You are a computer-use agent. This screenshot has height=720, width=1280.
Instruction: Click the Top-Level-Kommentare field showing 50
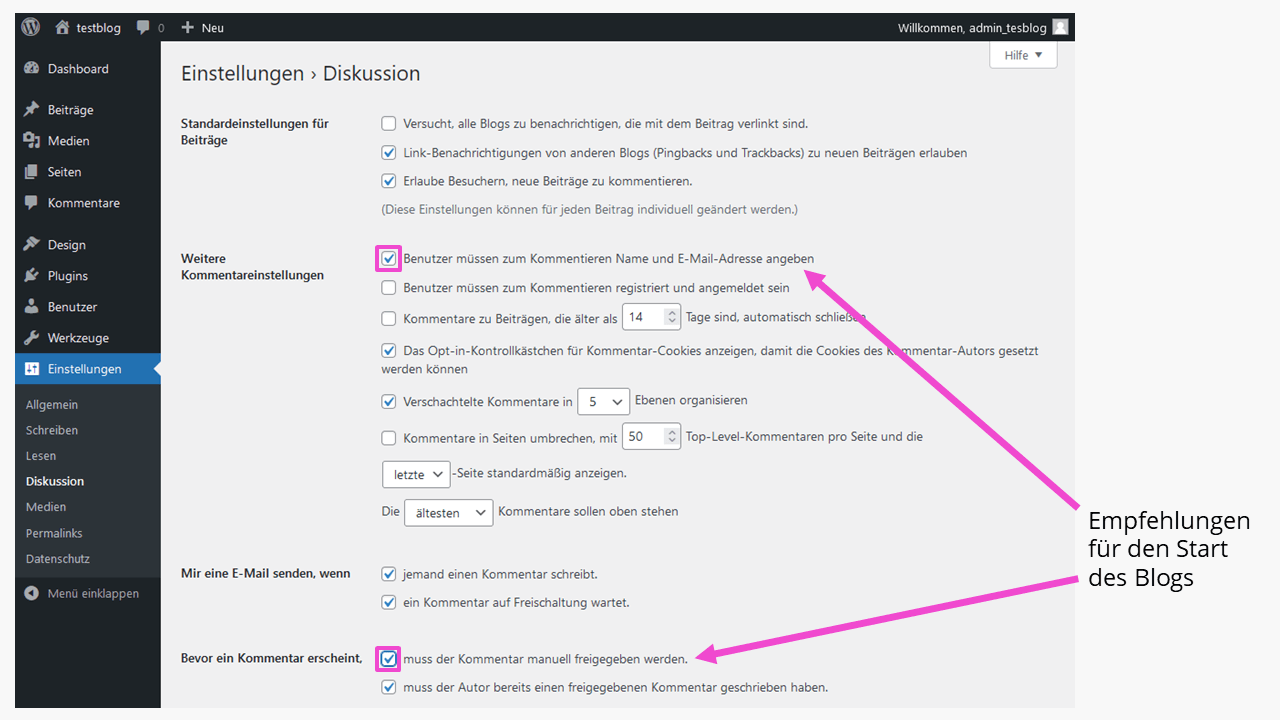[x=651, y=437]
